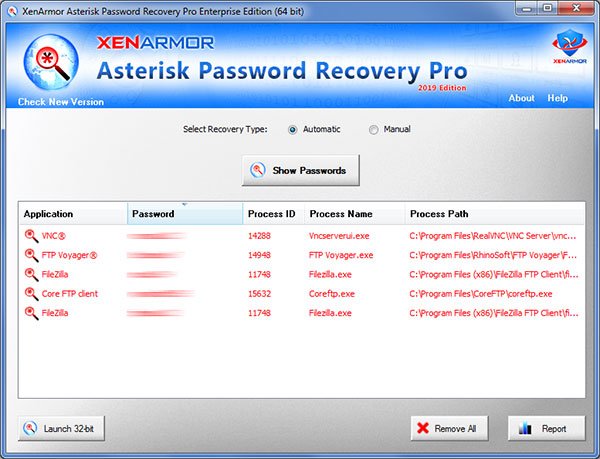
Task: Click the Check New Version link
Action: coord(61,102)
